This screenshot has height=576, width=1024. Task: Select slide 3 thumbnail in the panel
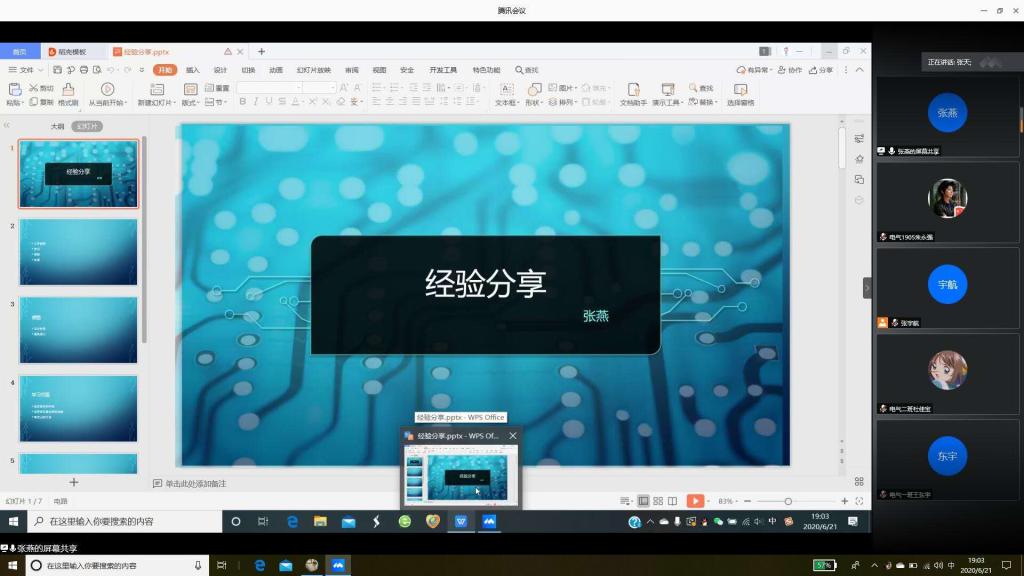78,329
